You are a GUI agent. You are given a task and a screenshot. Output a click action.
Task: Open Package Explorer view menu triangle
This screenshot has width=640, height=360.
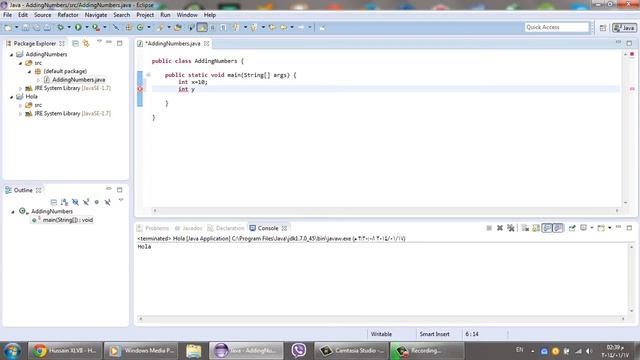tap(99, 42)
